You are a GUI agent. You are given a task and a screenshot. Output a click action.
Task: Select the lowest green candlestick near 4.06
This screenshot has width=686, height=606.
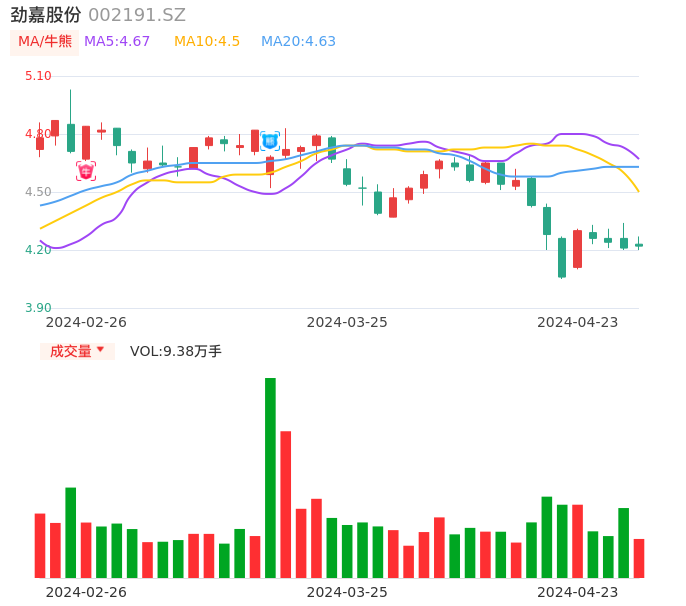pyautogui.click(x=562, y=257)
